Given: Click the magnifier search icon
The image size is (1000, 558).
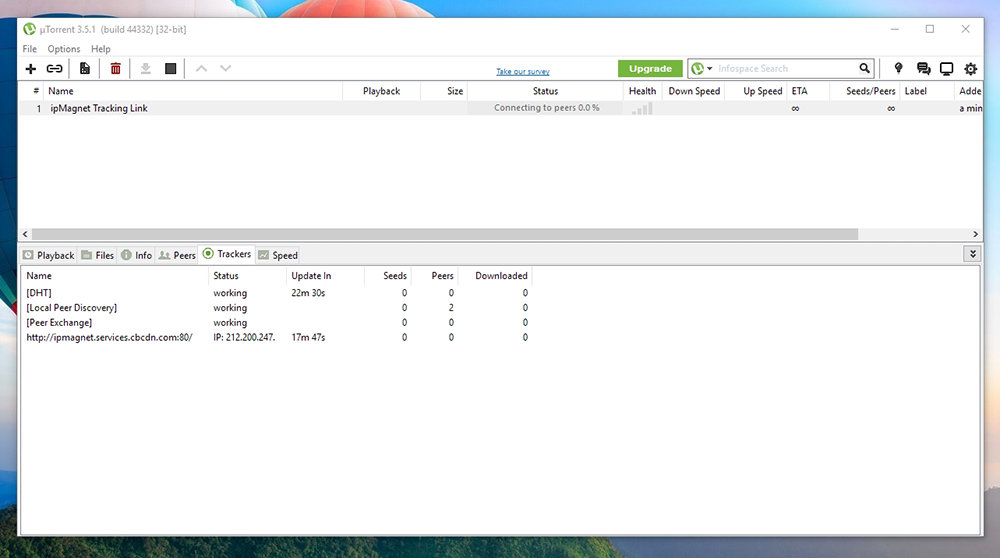Looking at the screenshot, I should (865, 69).
